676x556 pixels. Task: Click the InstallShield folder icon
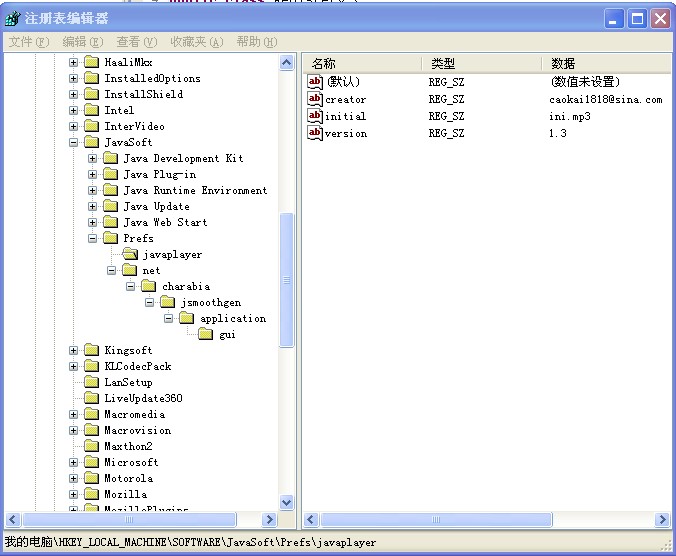[x=91, y=94]
